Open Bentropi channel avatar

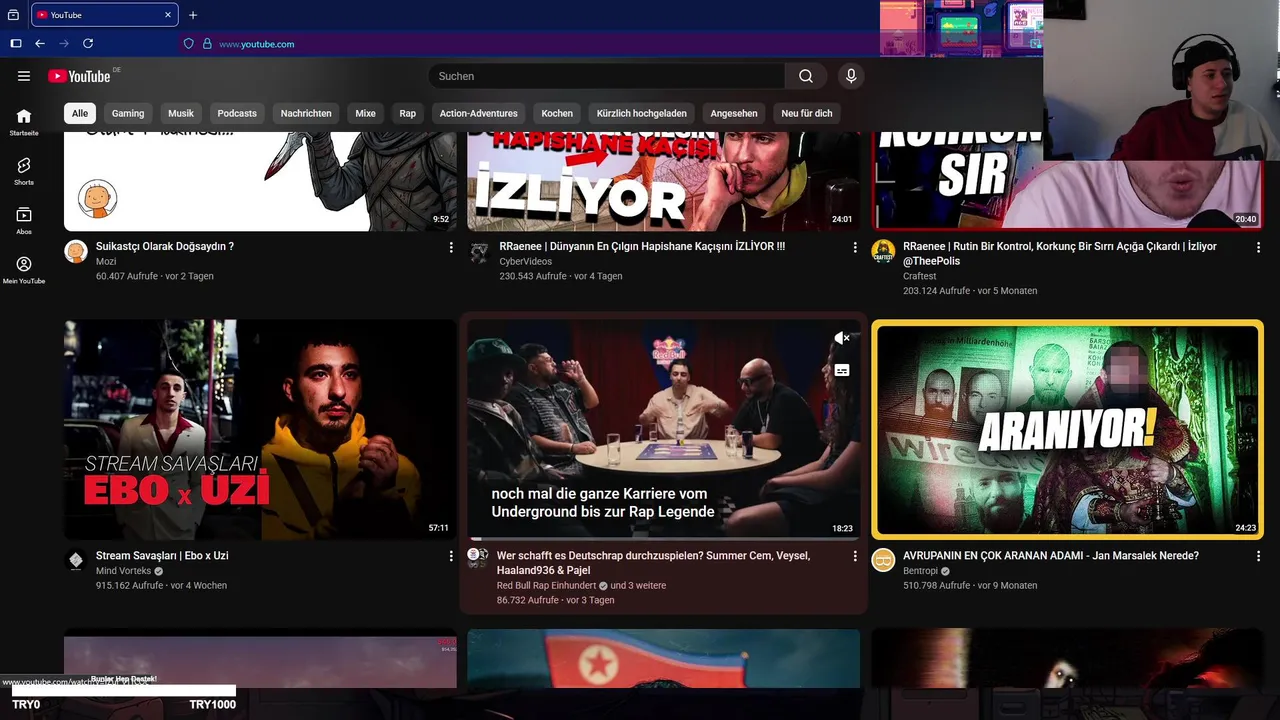883,560
